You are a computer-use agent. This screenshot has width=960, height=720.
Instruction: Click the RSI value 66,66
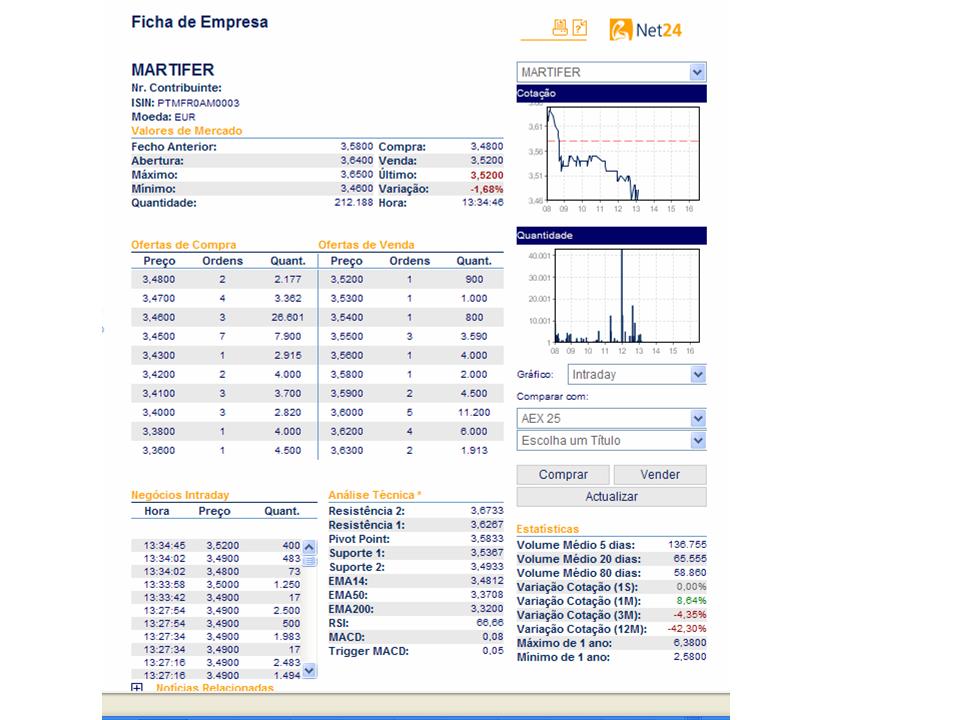coord(490,623)
